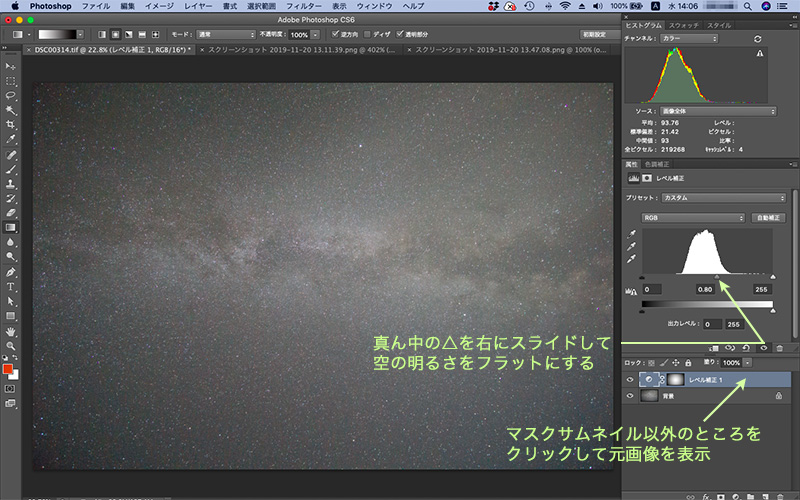Screen dimensions: 800x500
Task: Switch to the DSC00314.tif document tab
Action: click(x=109, y=50)
